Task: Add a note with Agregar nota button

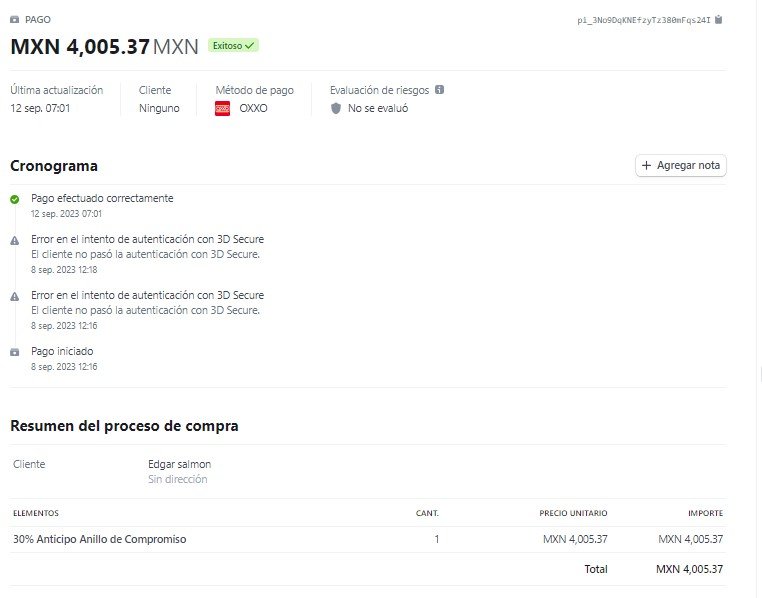Action: pos(680,166)
